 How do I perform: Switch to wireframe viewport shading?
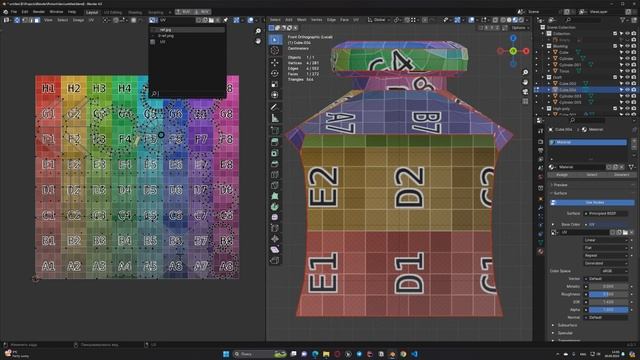[503, 20]
